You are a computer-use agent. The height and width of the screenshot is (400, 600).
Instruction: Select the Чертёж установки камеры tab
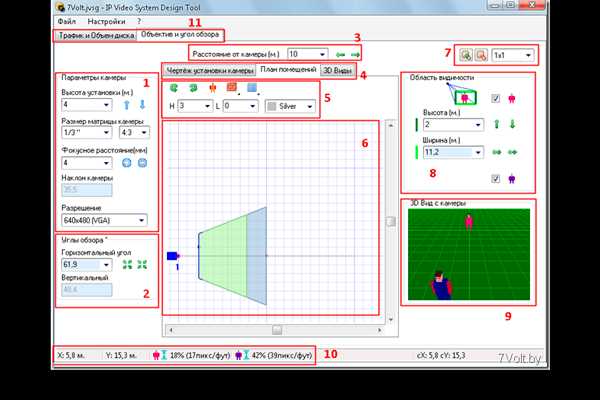(208, 70)
